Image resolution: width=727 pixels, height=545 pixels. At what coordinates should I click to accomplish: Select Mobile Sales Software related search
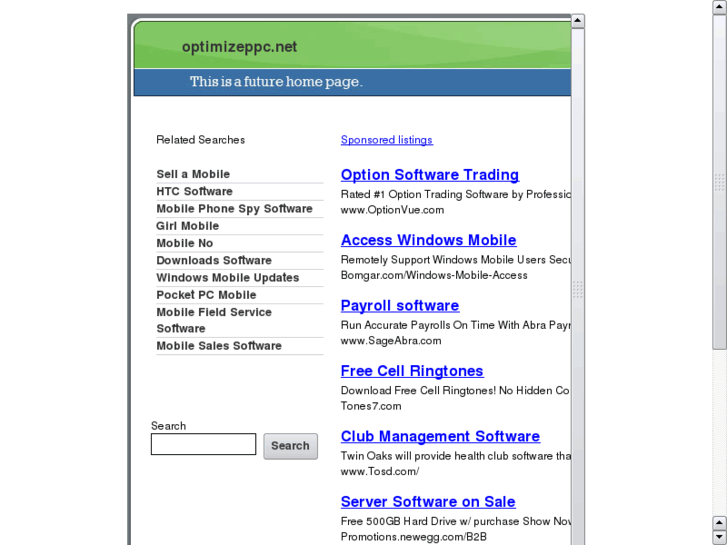click(x=219, y=346)
